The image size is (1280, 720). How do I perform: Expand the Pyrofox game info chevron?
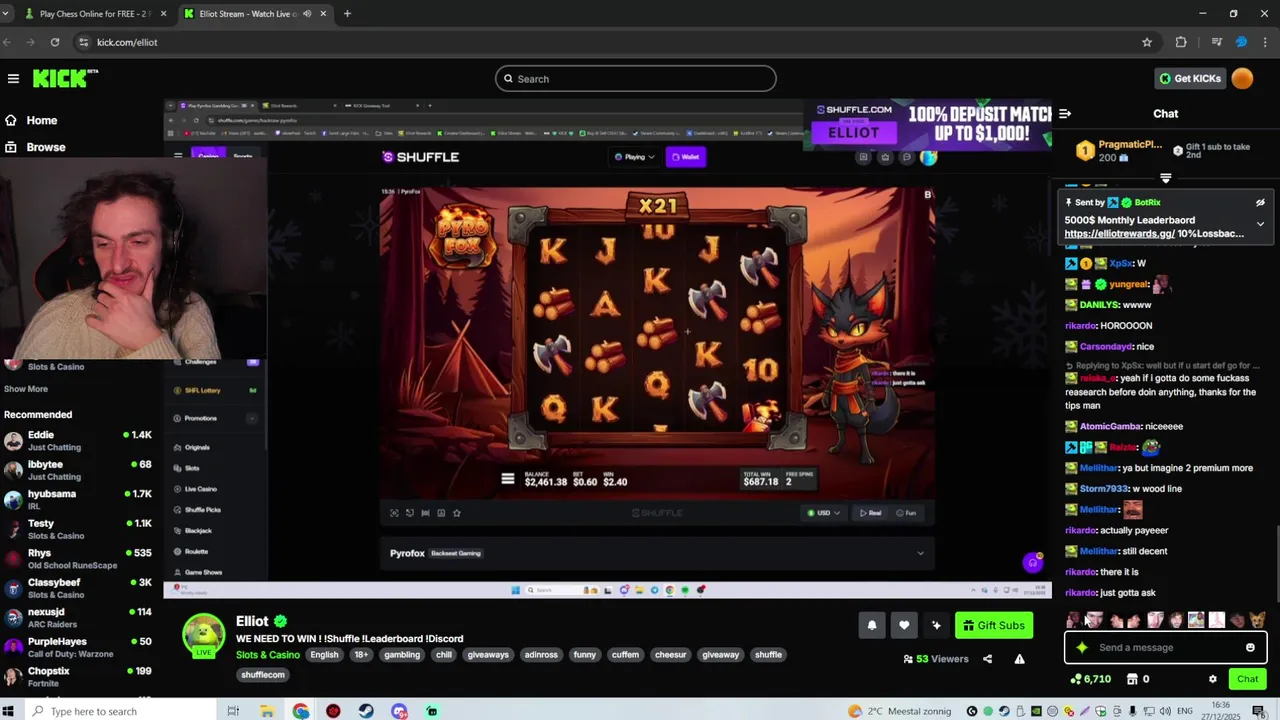pos(920,553)
